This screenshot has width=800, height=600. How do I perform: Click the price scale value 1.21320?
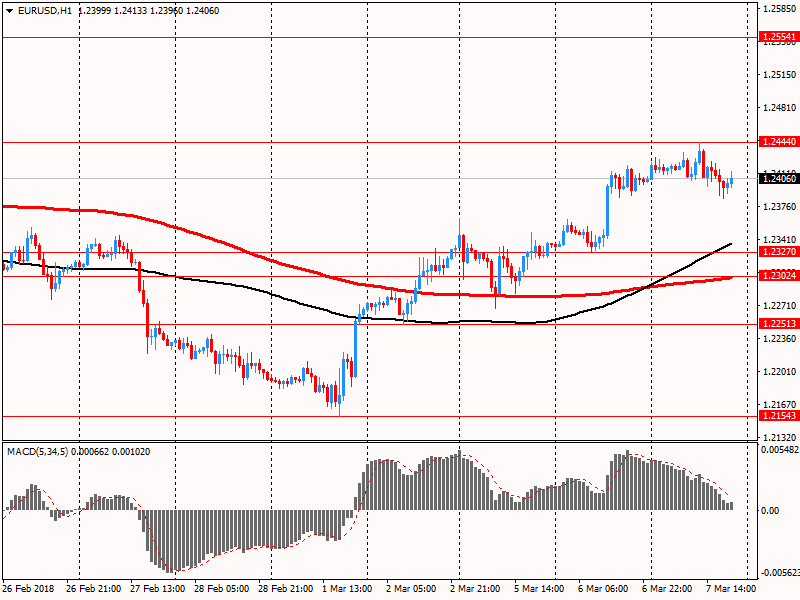[x=780, y=438]
